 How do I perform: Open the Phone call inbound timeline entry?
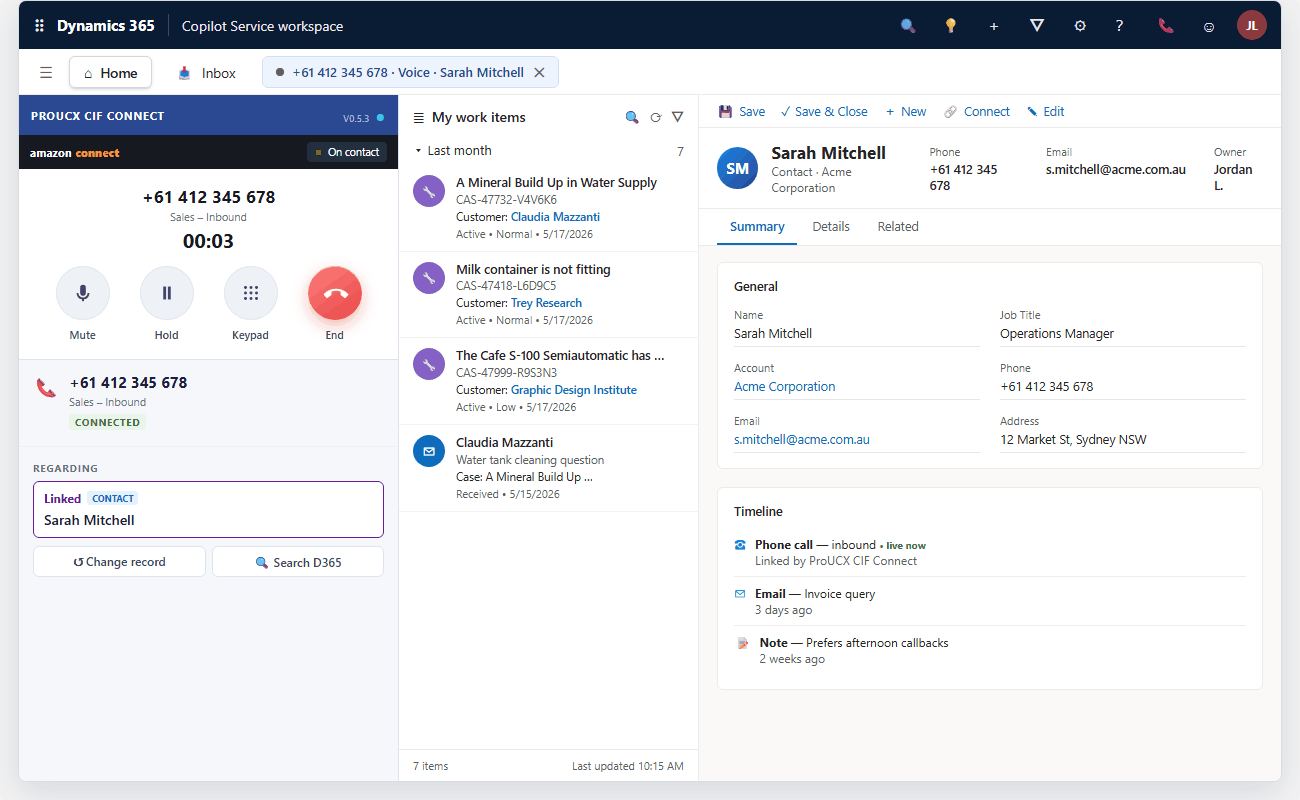[990, 552]
